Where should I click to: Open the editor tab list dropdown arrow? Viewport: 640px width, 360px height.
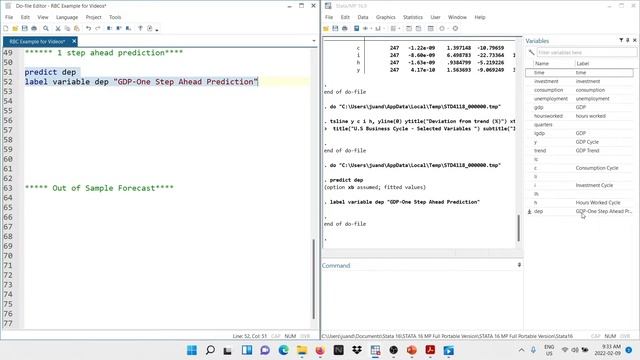coord(313,41)
